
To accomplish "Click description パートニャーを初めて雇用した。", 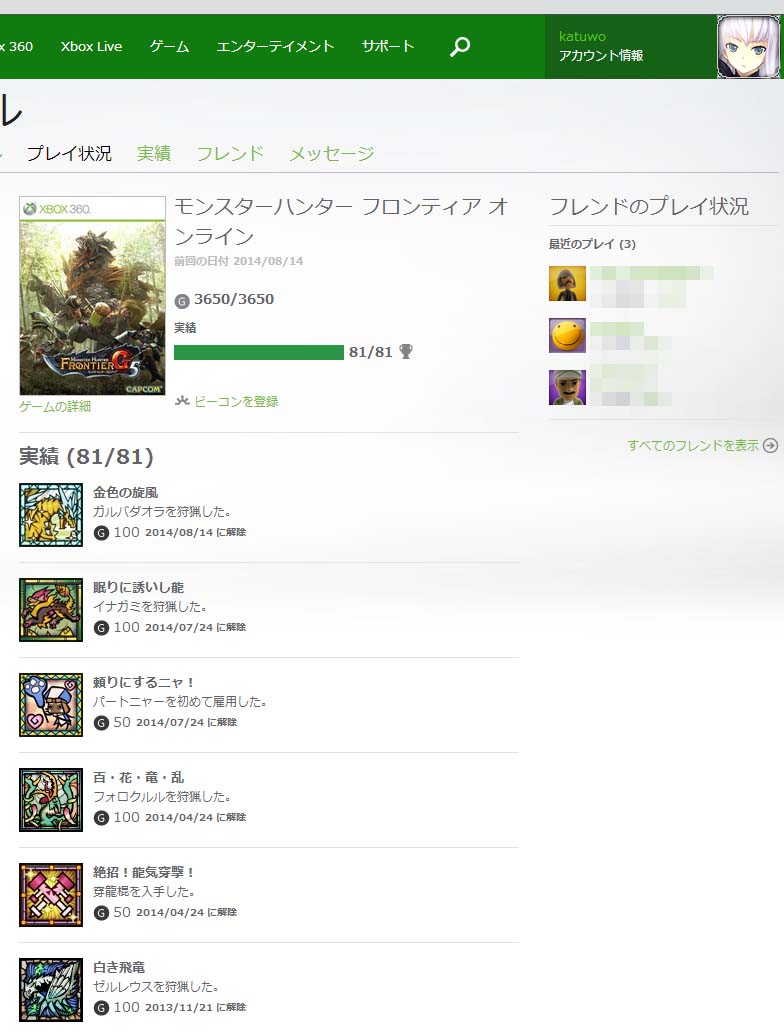I will (180, 701).
